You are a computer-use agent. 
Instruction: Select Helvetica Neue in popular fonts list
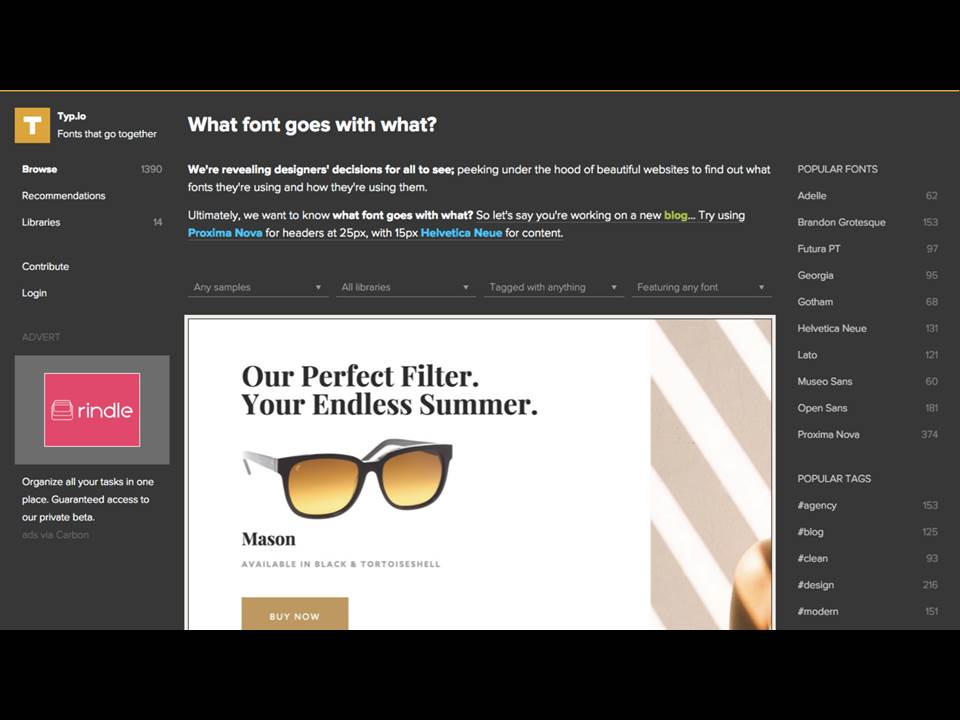831,329
